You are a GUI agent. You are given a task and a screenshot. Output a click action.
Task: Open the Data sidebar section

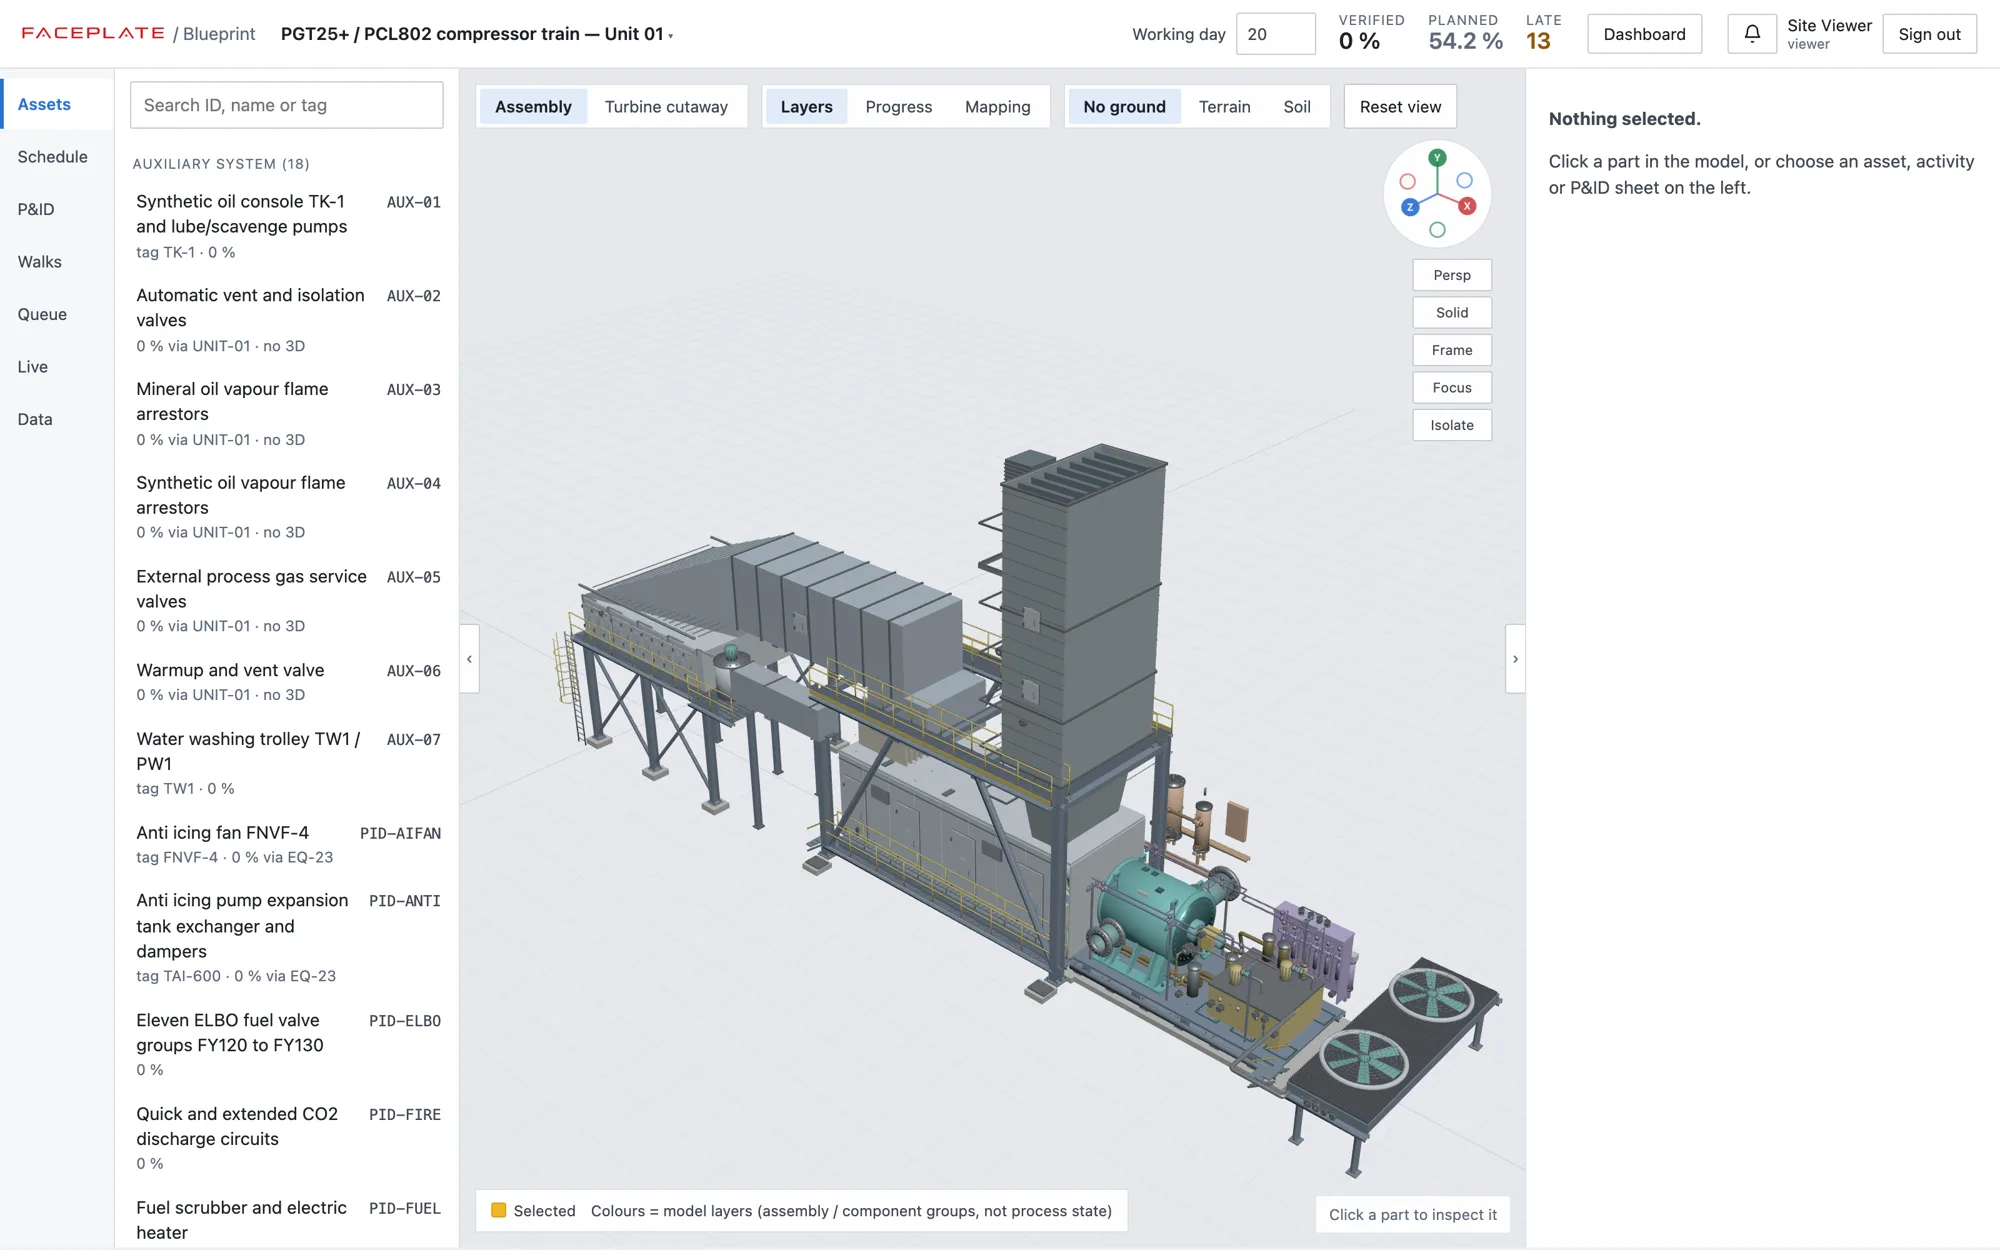pos(58,419)
